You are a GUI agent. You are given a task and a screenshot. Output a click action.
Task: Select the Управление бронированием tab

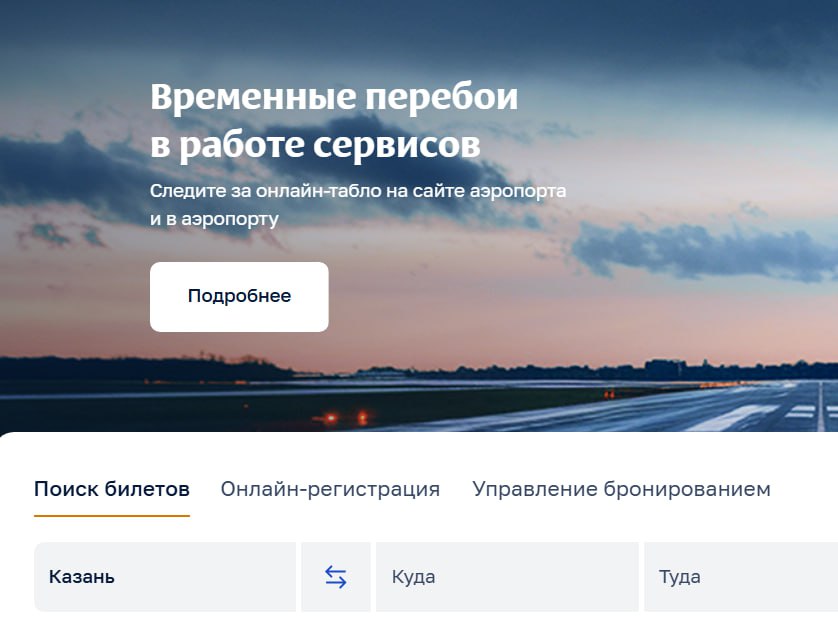coord(622,489)
